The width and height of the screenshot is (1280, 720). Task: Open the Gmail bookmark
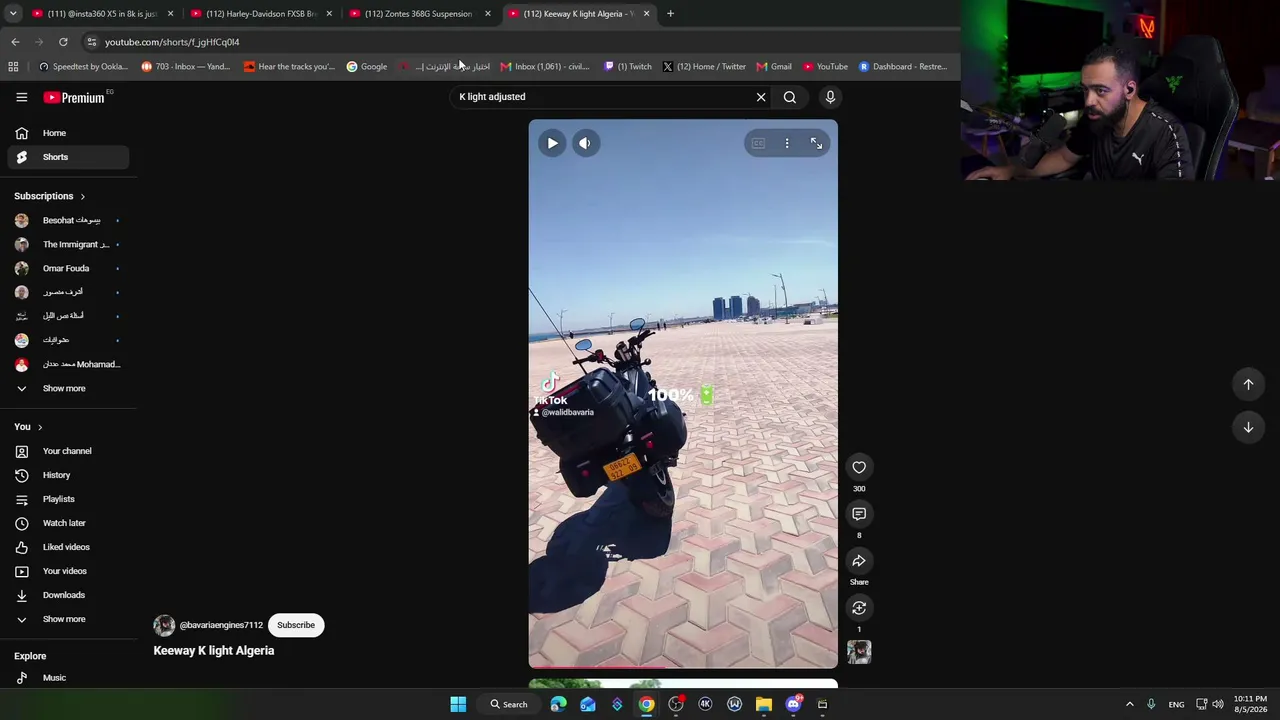pyautogui.click(x=774, y=67)
